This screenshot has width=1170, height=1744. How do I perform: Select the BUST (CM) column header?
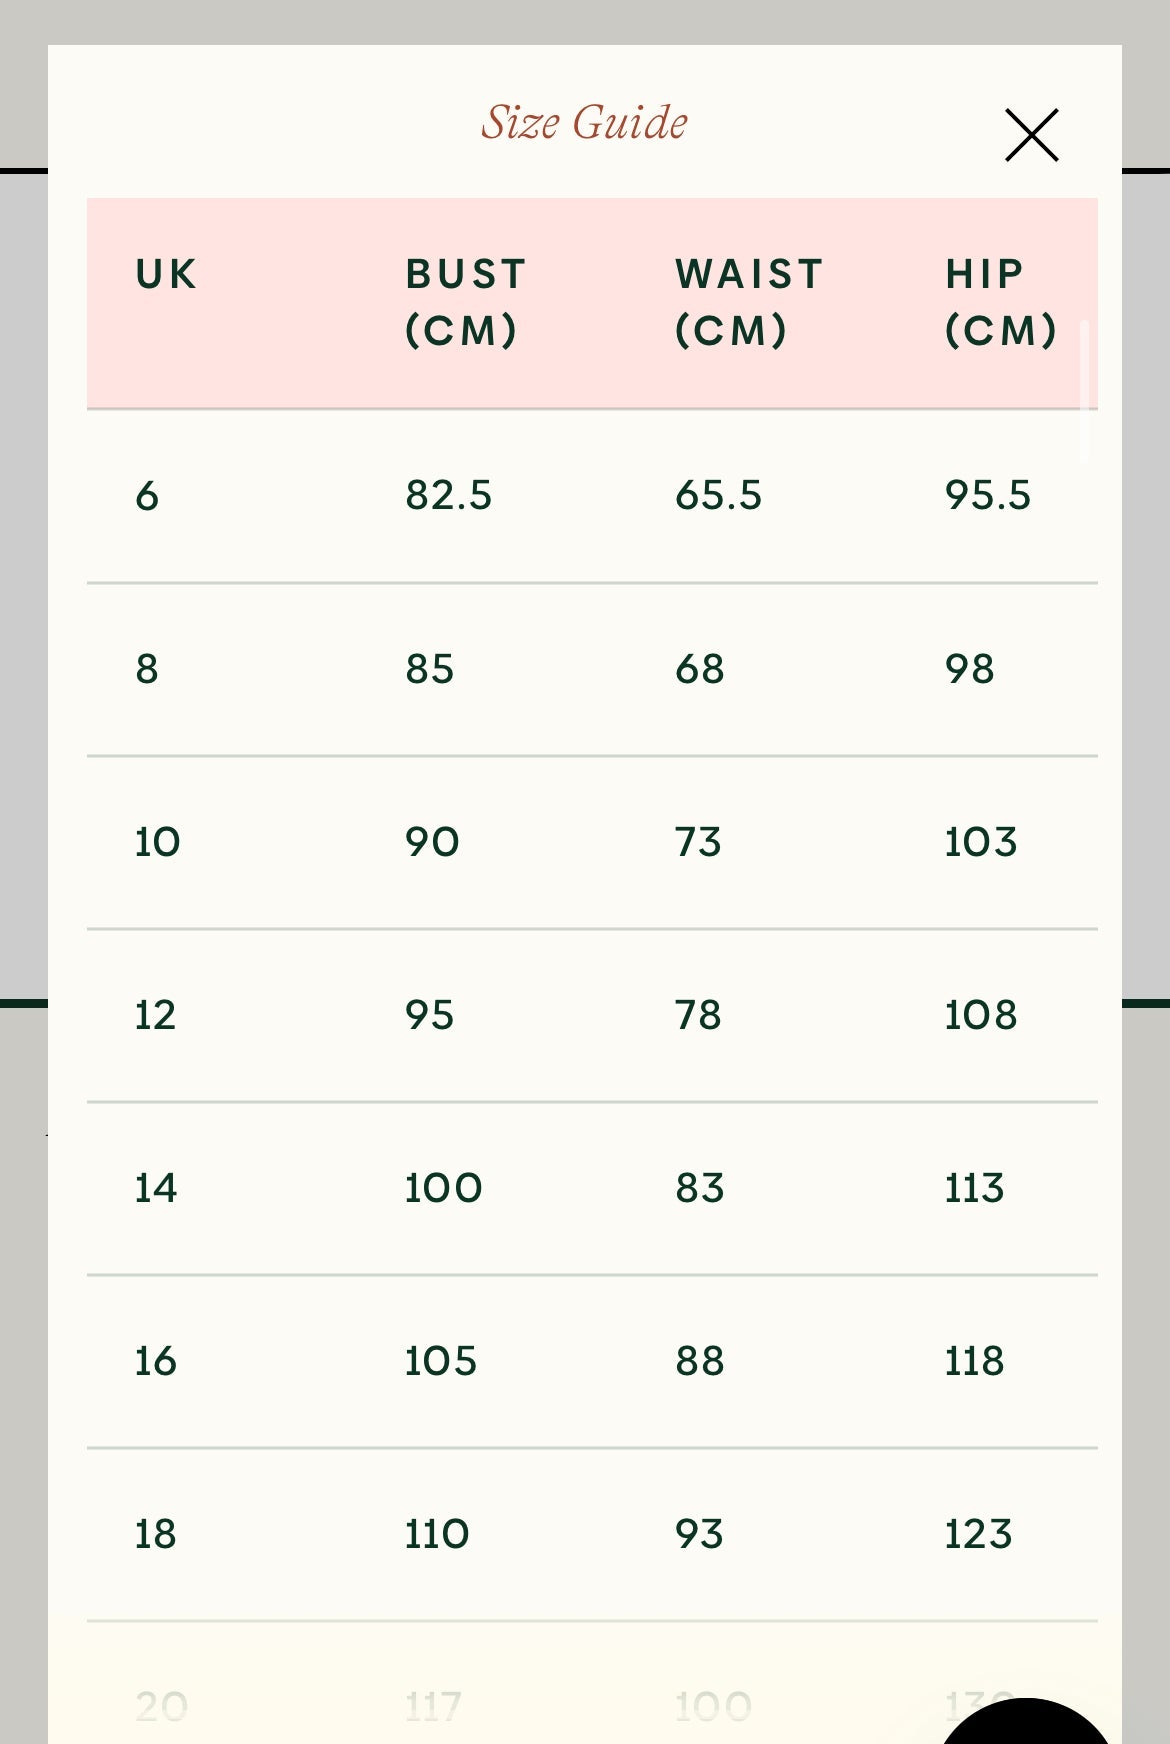[465, 302]
